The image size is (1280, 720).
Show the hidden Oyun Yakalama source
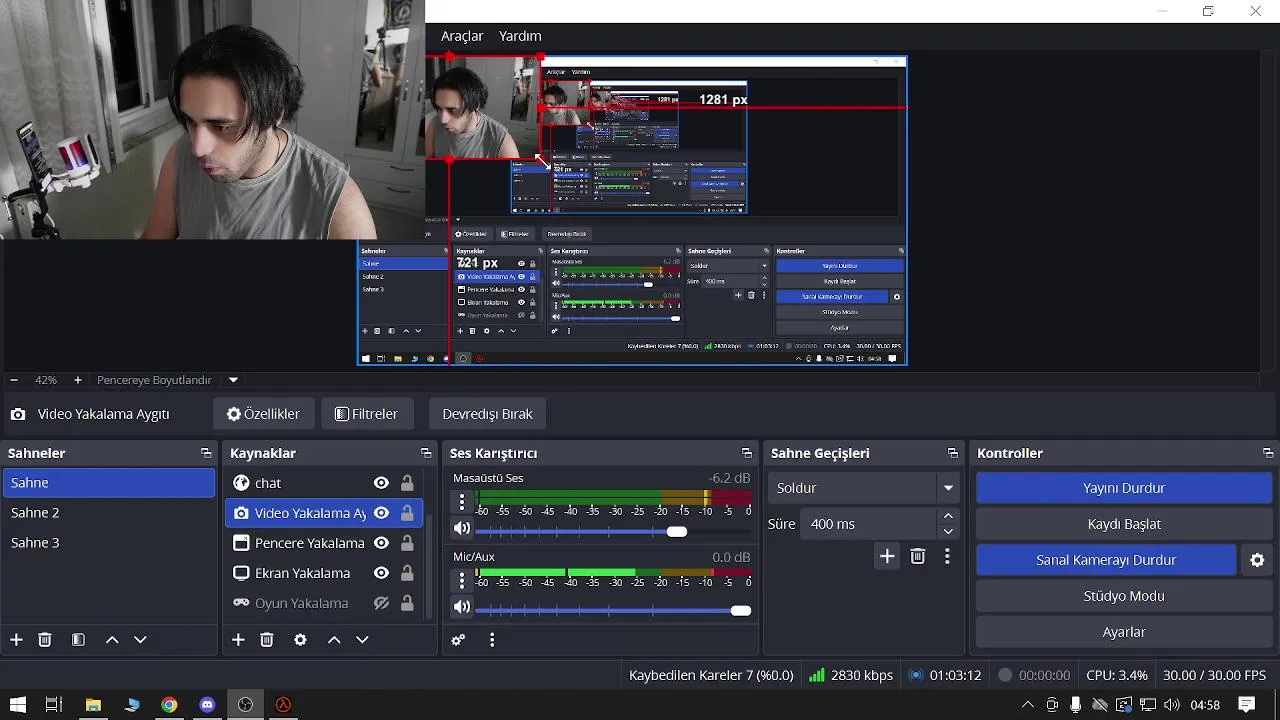click(381, 603)
